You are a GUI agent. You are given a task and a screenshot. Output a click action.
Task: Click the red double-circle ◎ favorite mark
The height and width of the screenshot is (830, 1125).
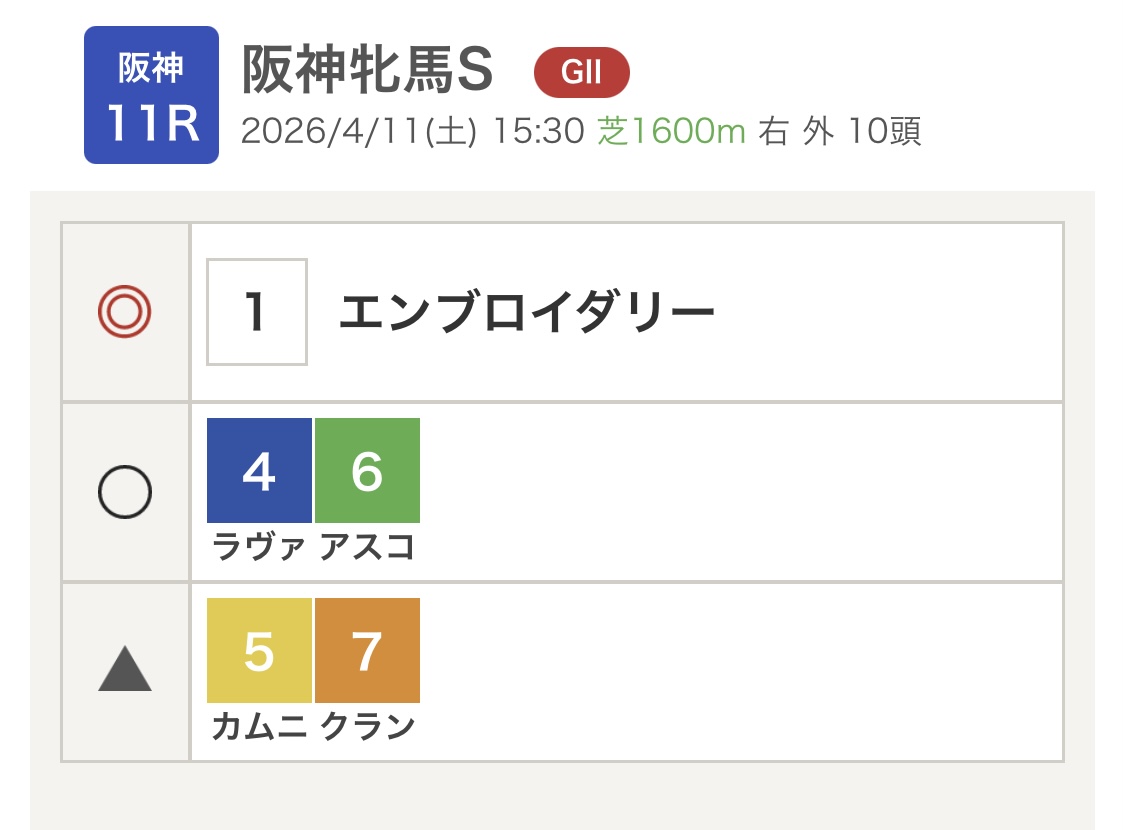click(x=125, y=313)
